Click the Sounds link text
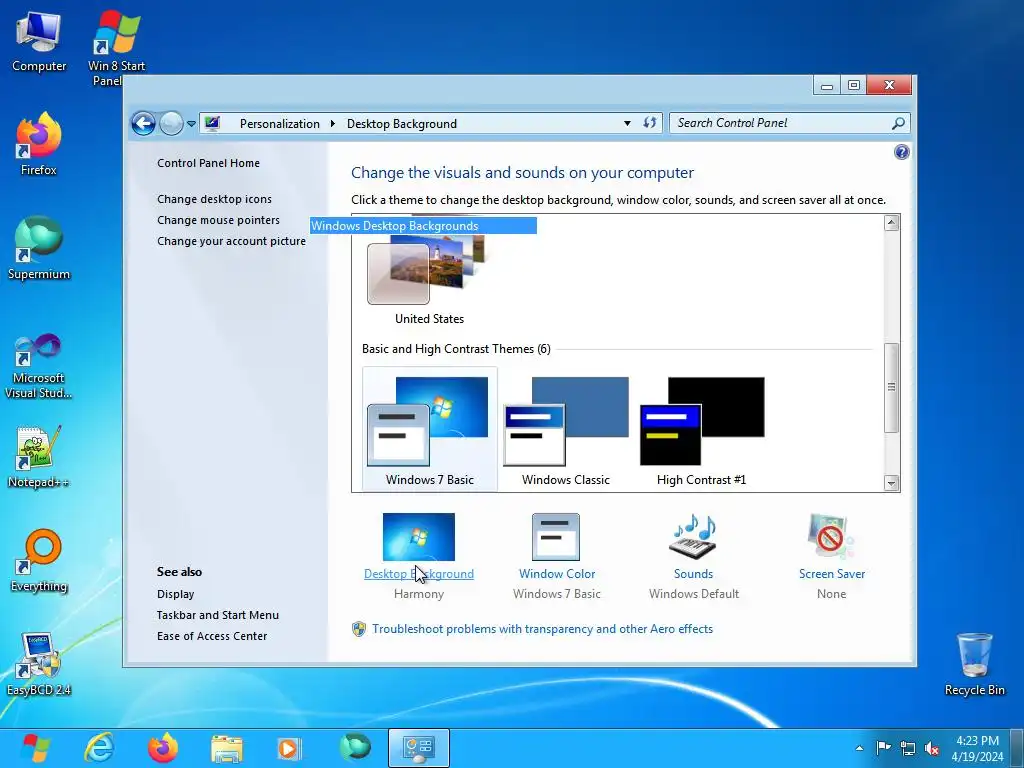This screenshot has width=1024, height=768. 694,574
